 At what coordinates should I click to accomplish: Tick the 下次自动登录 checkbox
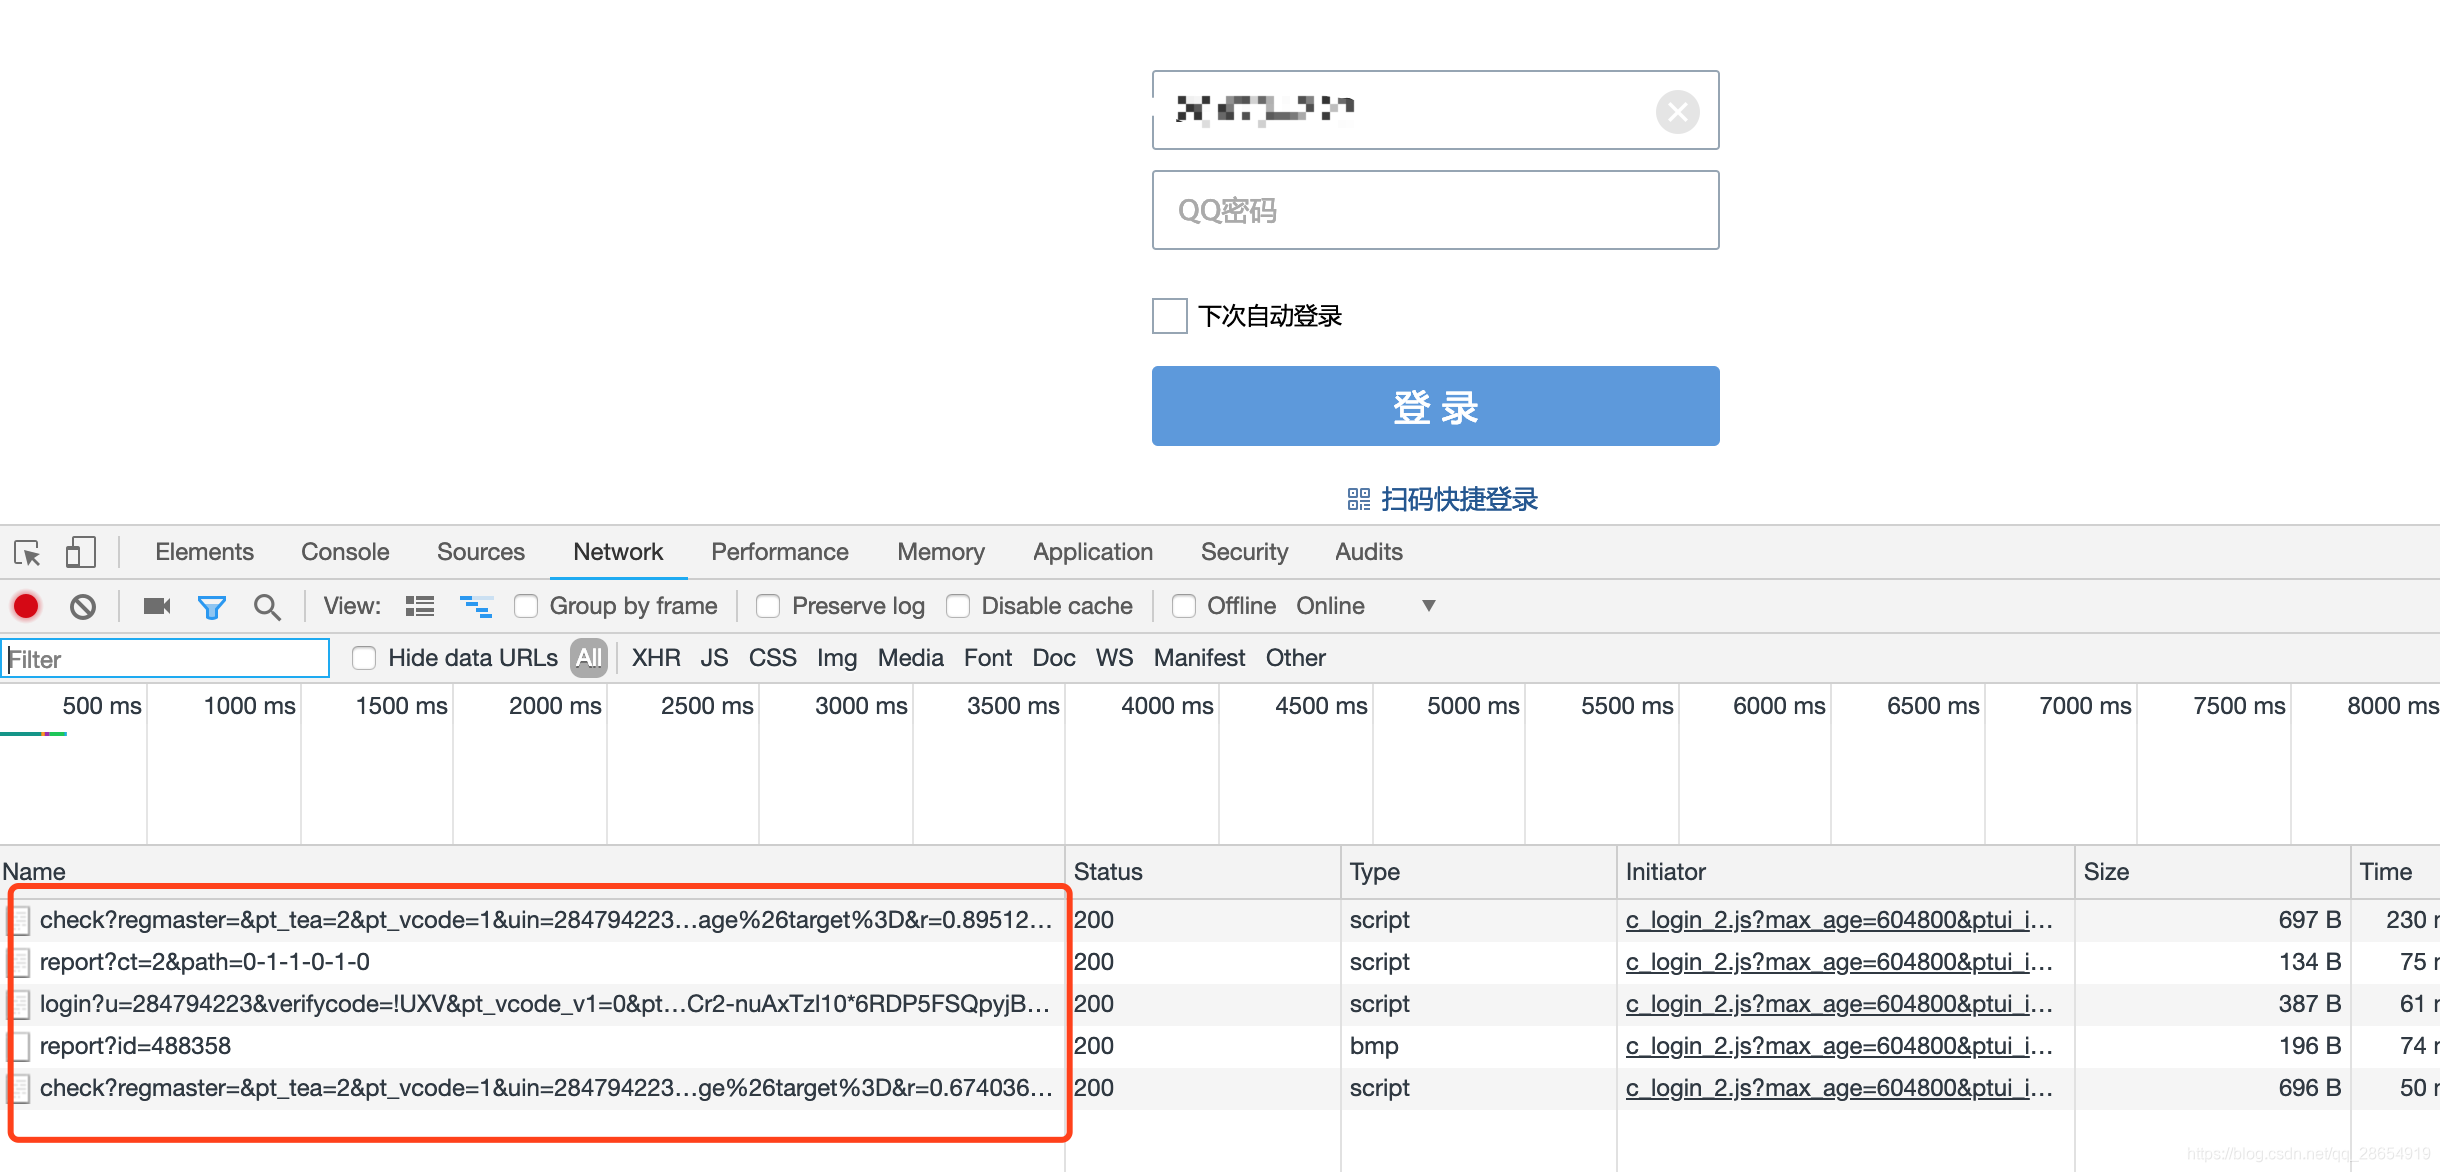(x=1169, y=316)
